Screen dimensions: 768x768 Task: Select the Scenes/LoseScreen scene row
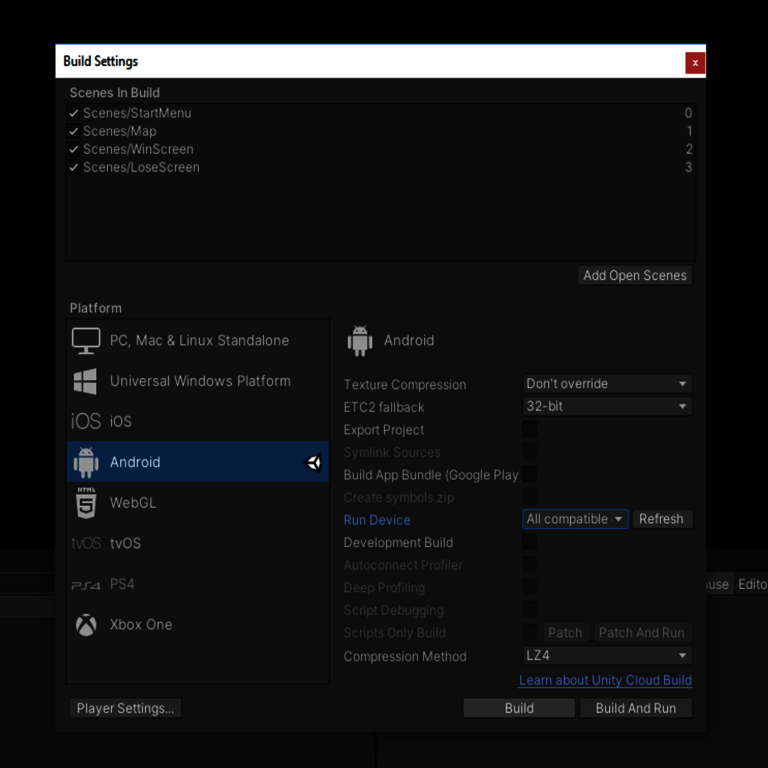[381, 168]
